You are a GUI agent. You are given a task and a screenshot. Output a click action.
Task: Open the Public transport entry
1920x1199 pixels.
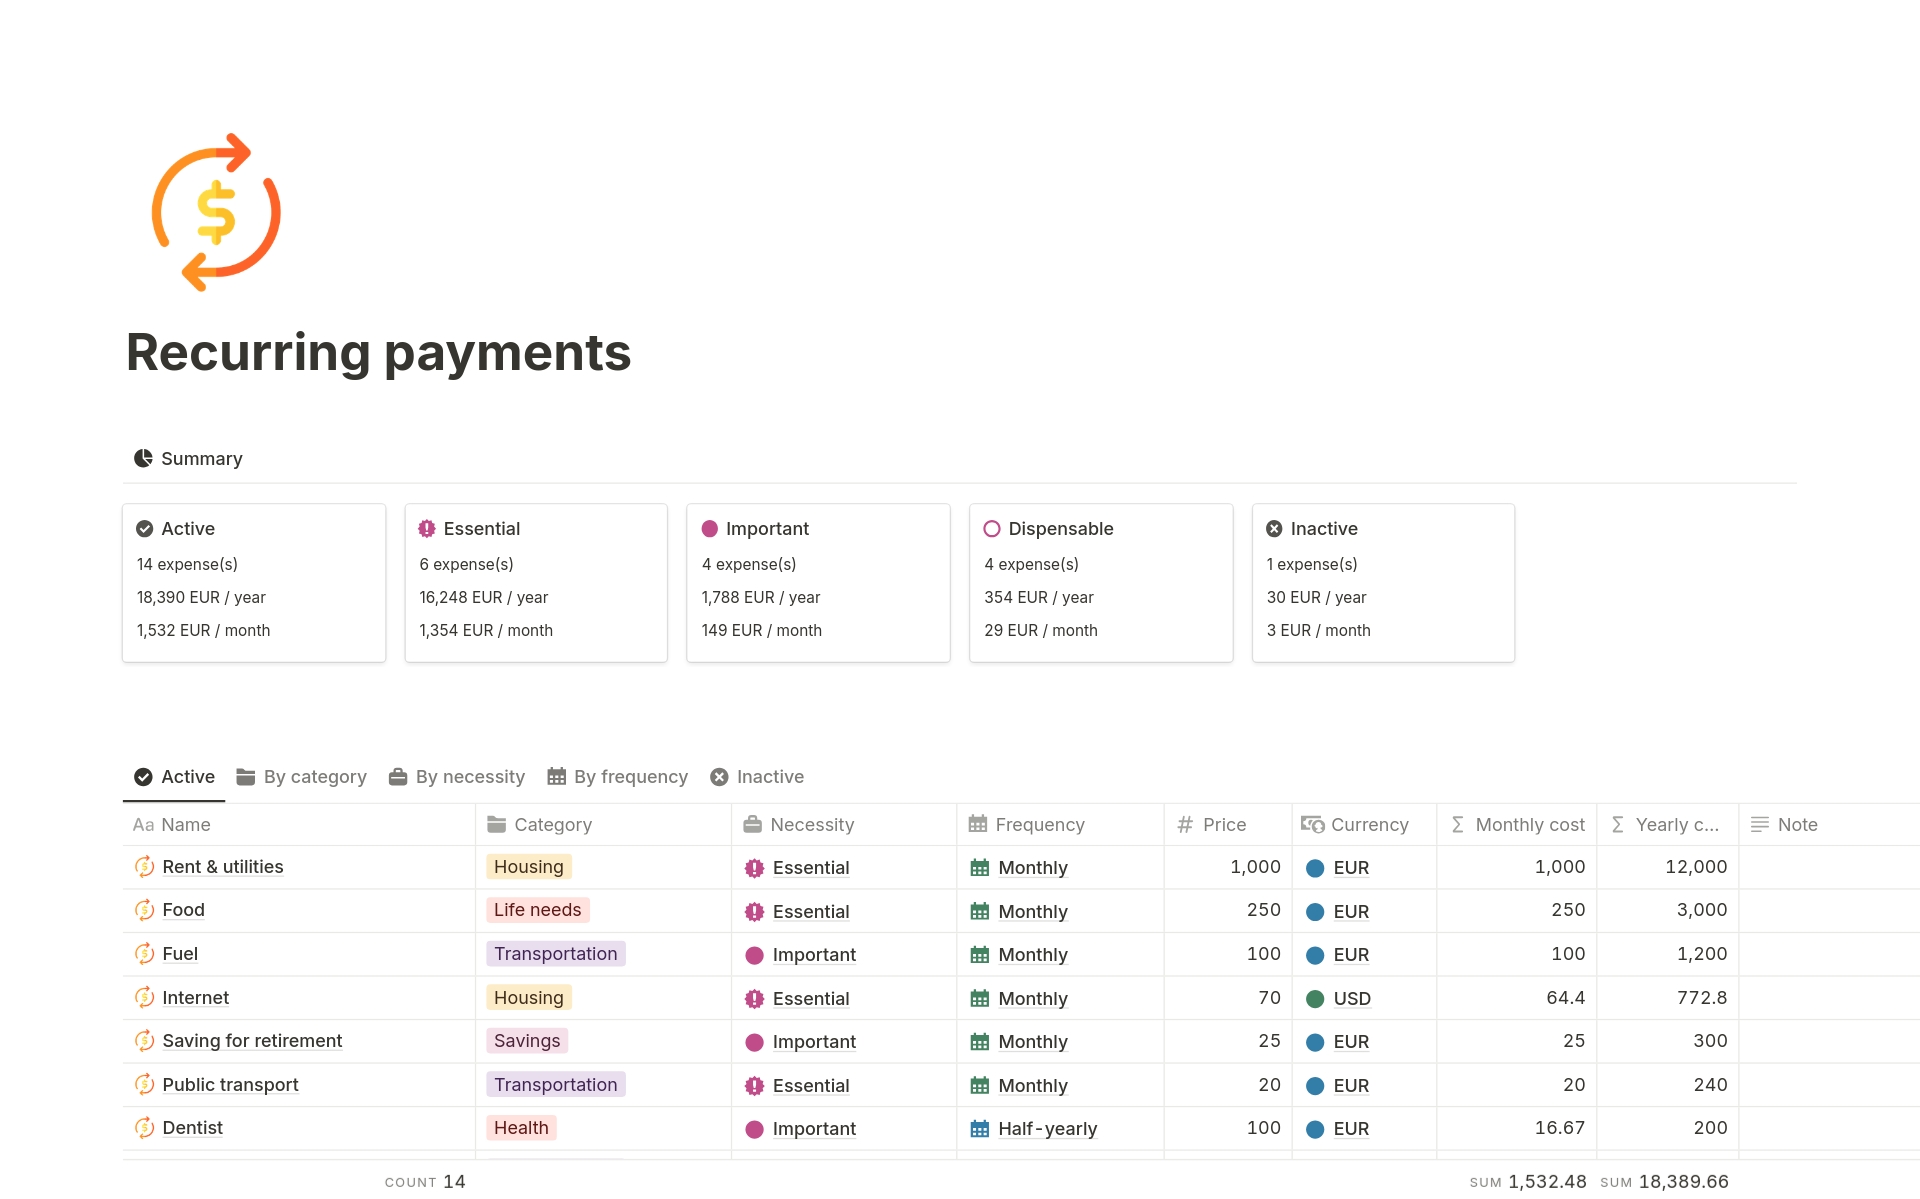[x=230, y=1085]
